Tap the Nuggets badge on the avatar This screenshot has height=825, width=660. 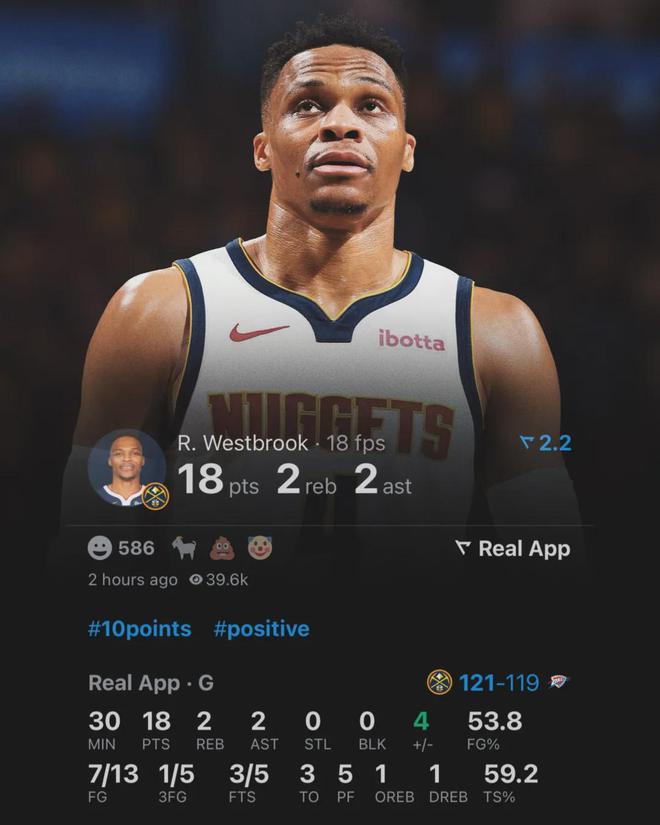[155, 496]
